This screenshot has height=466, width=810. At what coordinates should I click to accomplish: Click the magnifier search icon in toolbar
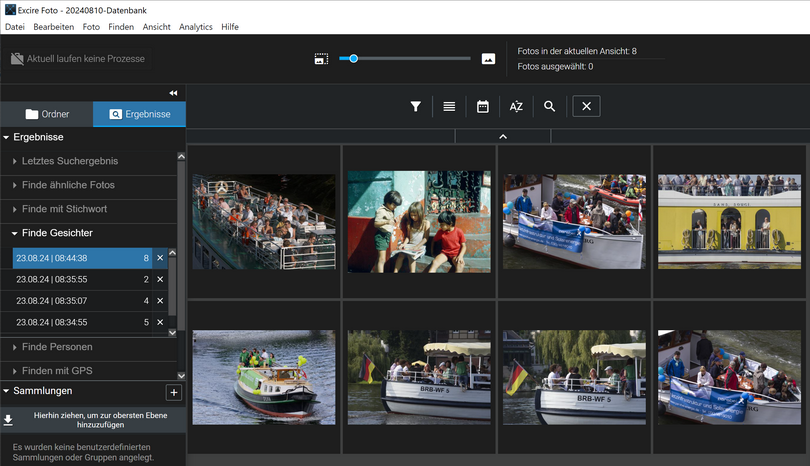[x=550, y=106]
